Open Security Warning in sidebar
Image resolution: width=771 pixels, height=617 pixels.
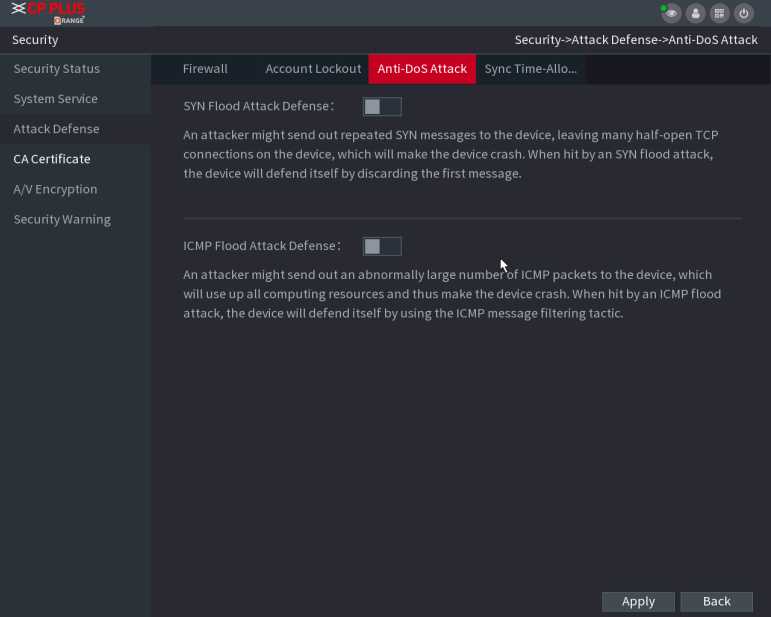62,219
